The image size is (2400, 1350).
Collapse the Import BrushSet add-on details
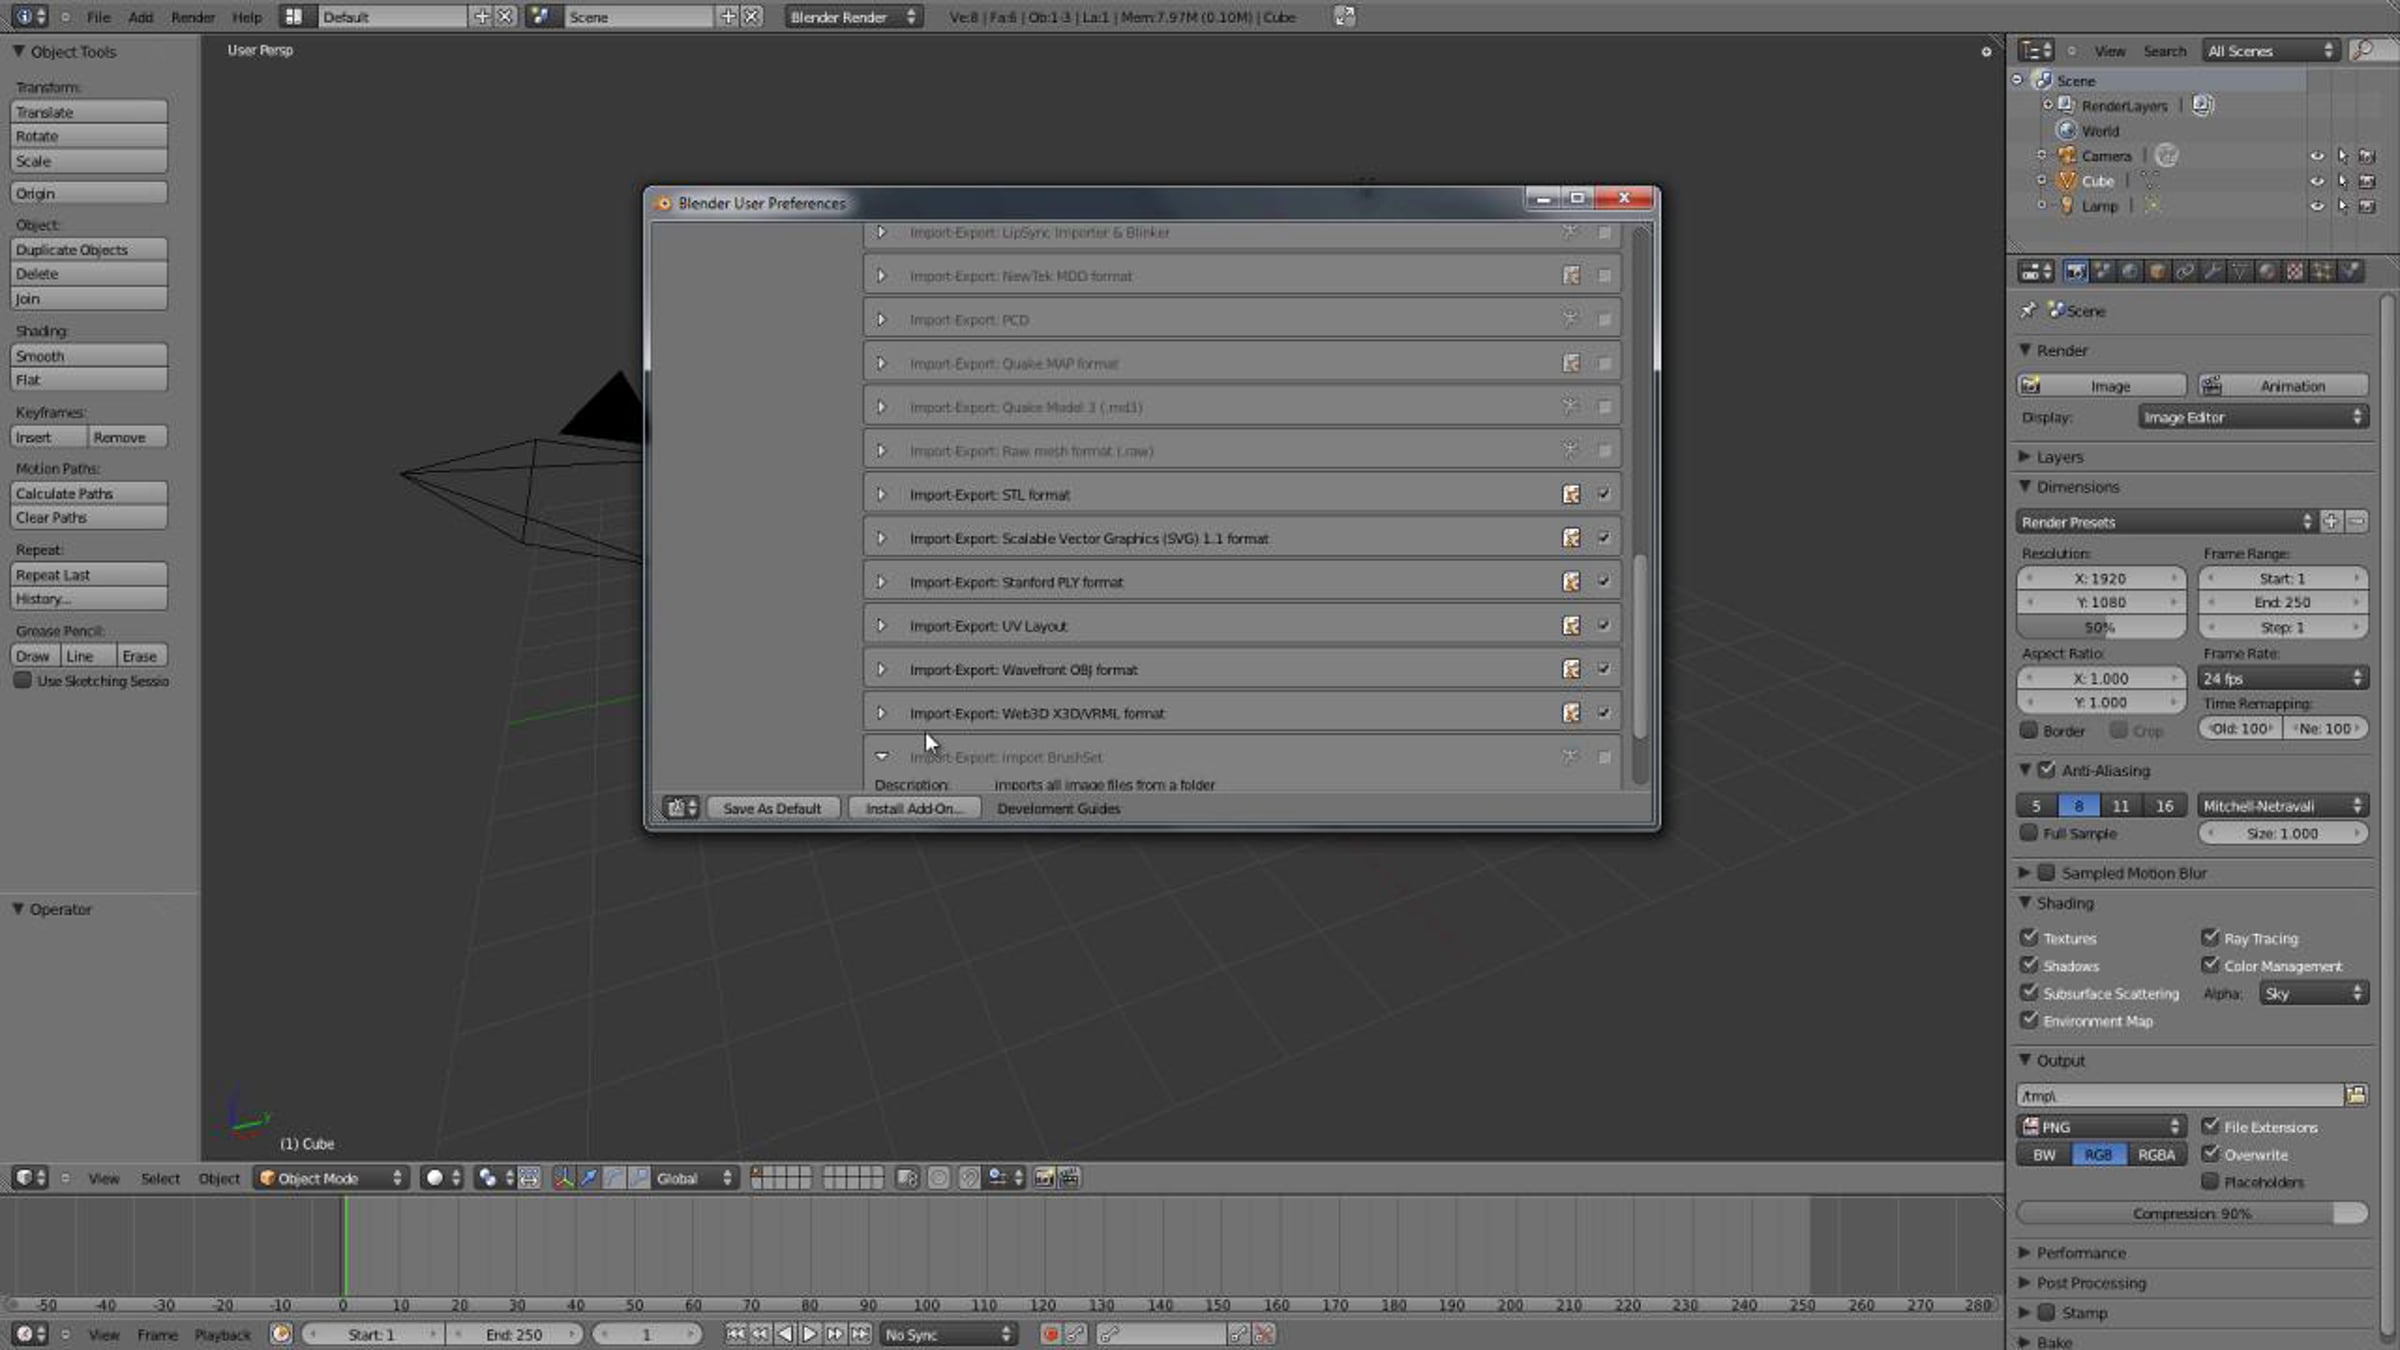(881, 757)
